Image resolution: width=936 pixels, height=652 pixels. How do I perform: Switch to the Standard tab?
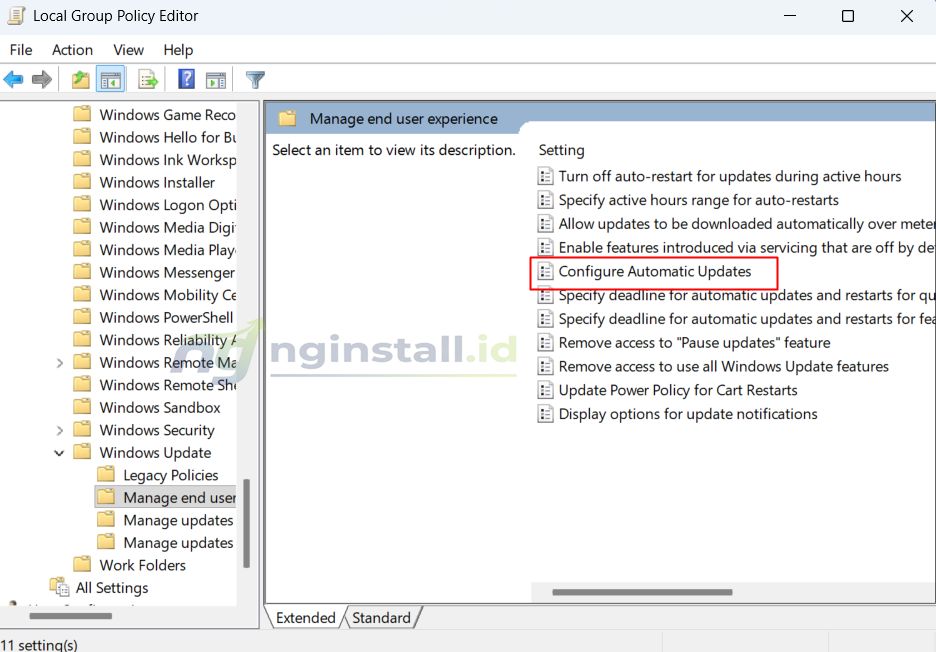click(381, 618)
